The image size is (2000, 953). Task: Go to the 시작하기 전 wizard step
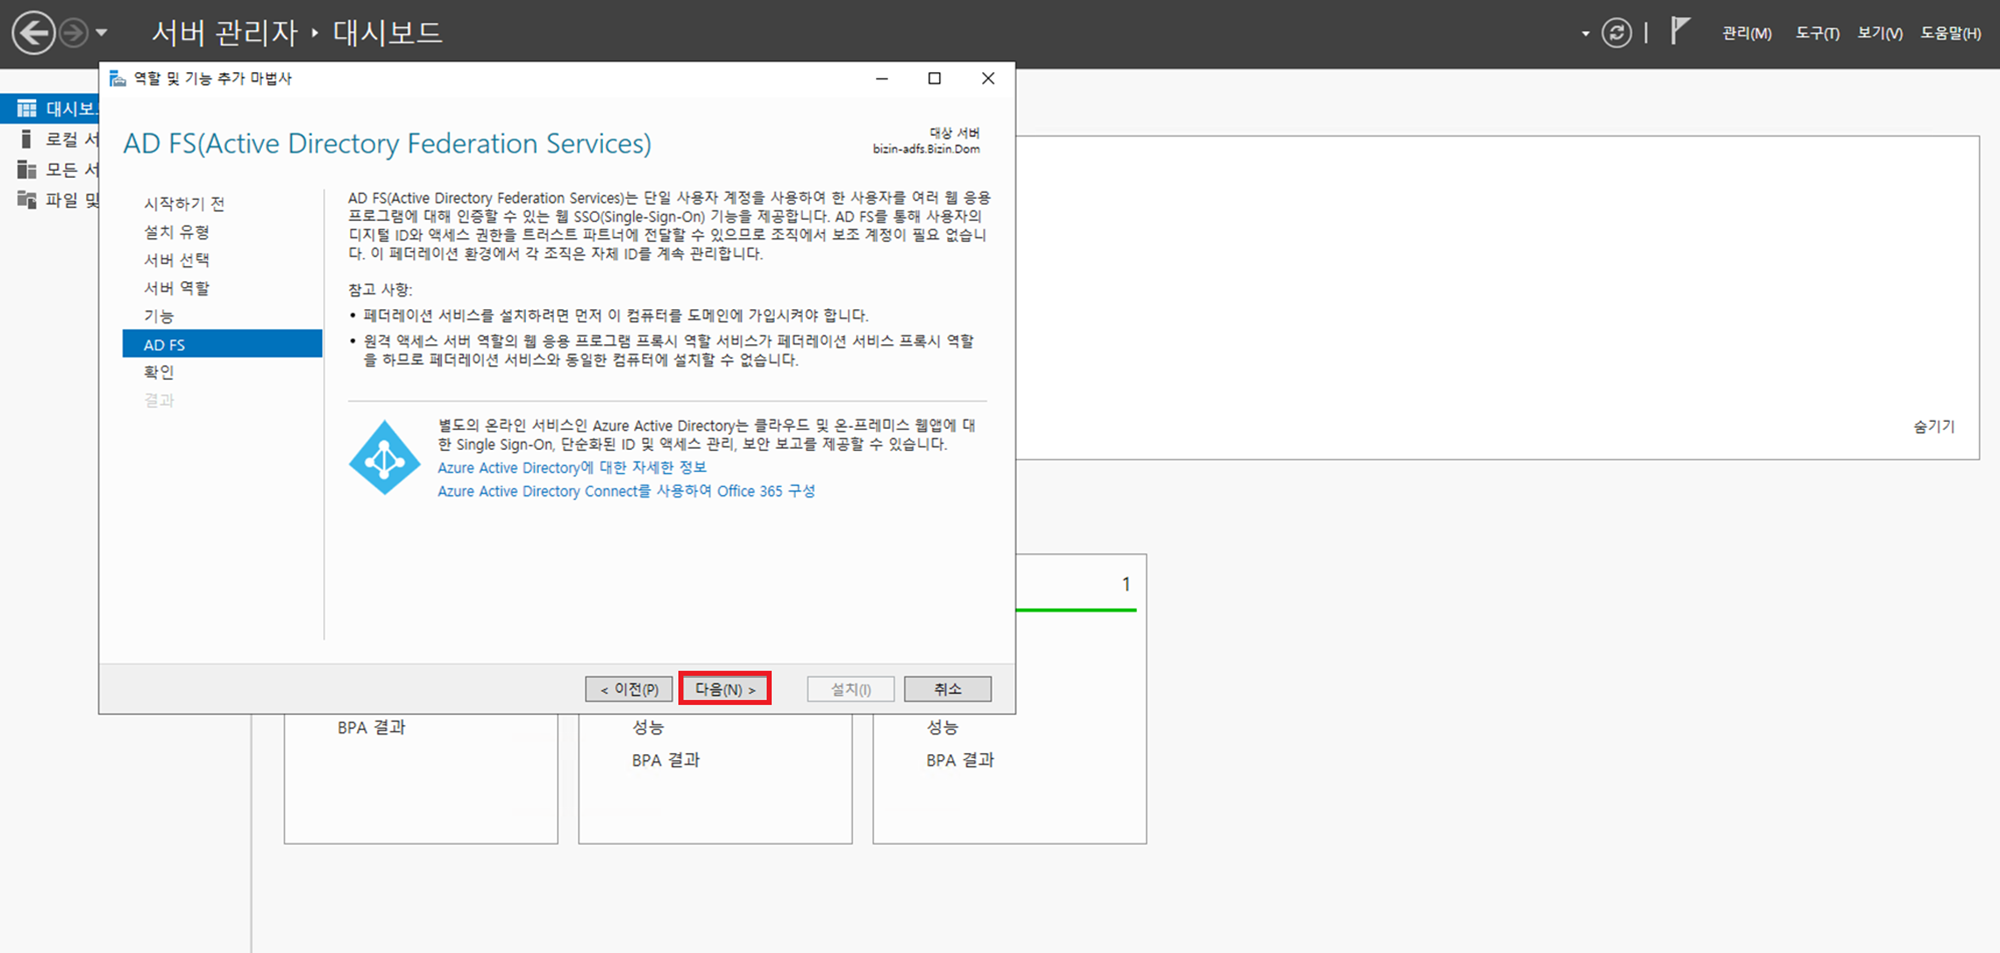click(184, 204)
